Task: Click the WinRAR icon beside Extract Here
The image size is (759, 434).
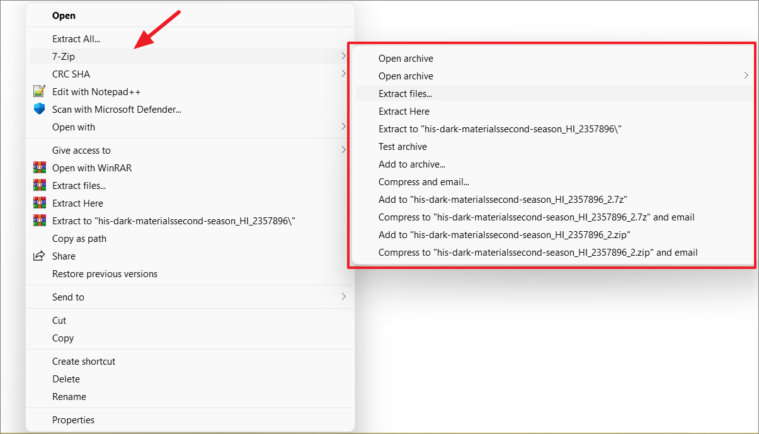Action: (39, 203)
